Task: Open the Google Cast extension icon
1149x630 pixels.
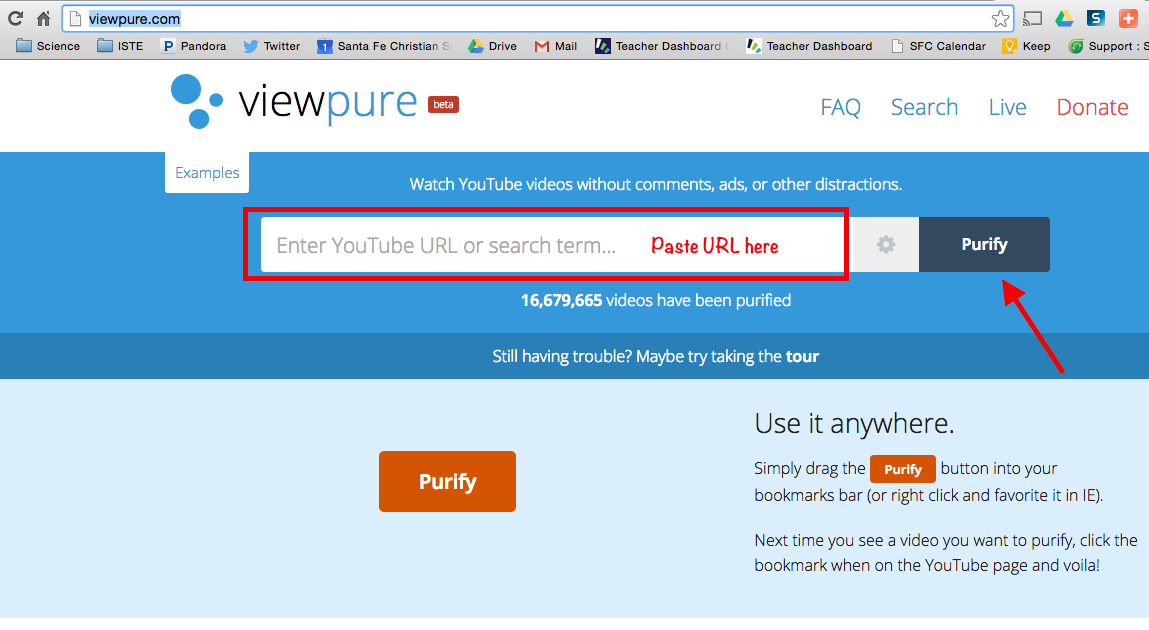Action: pos(1032,18)
